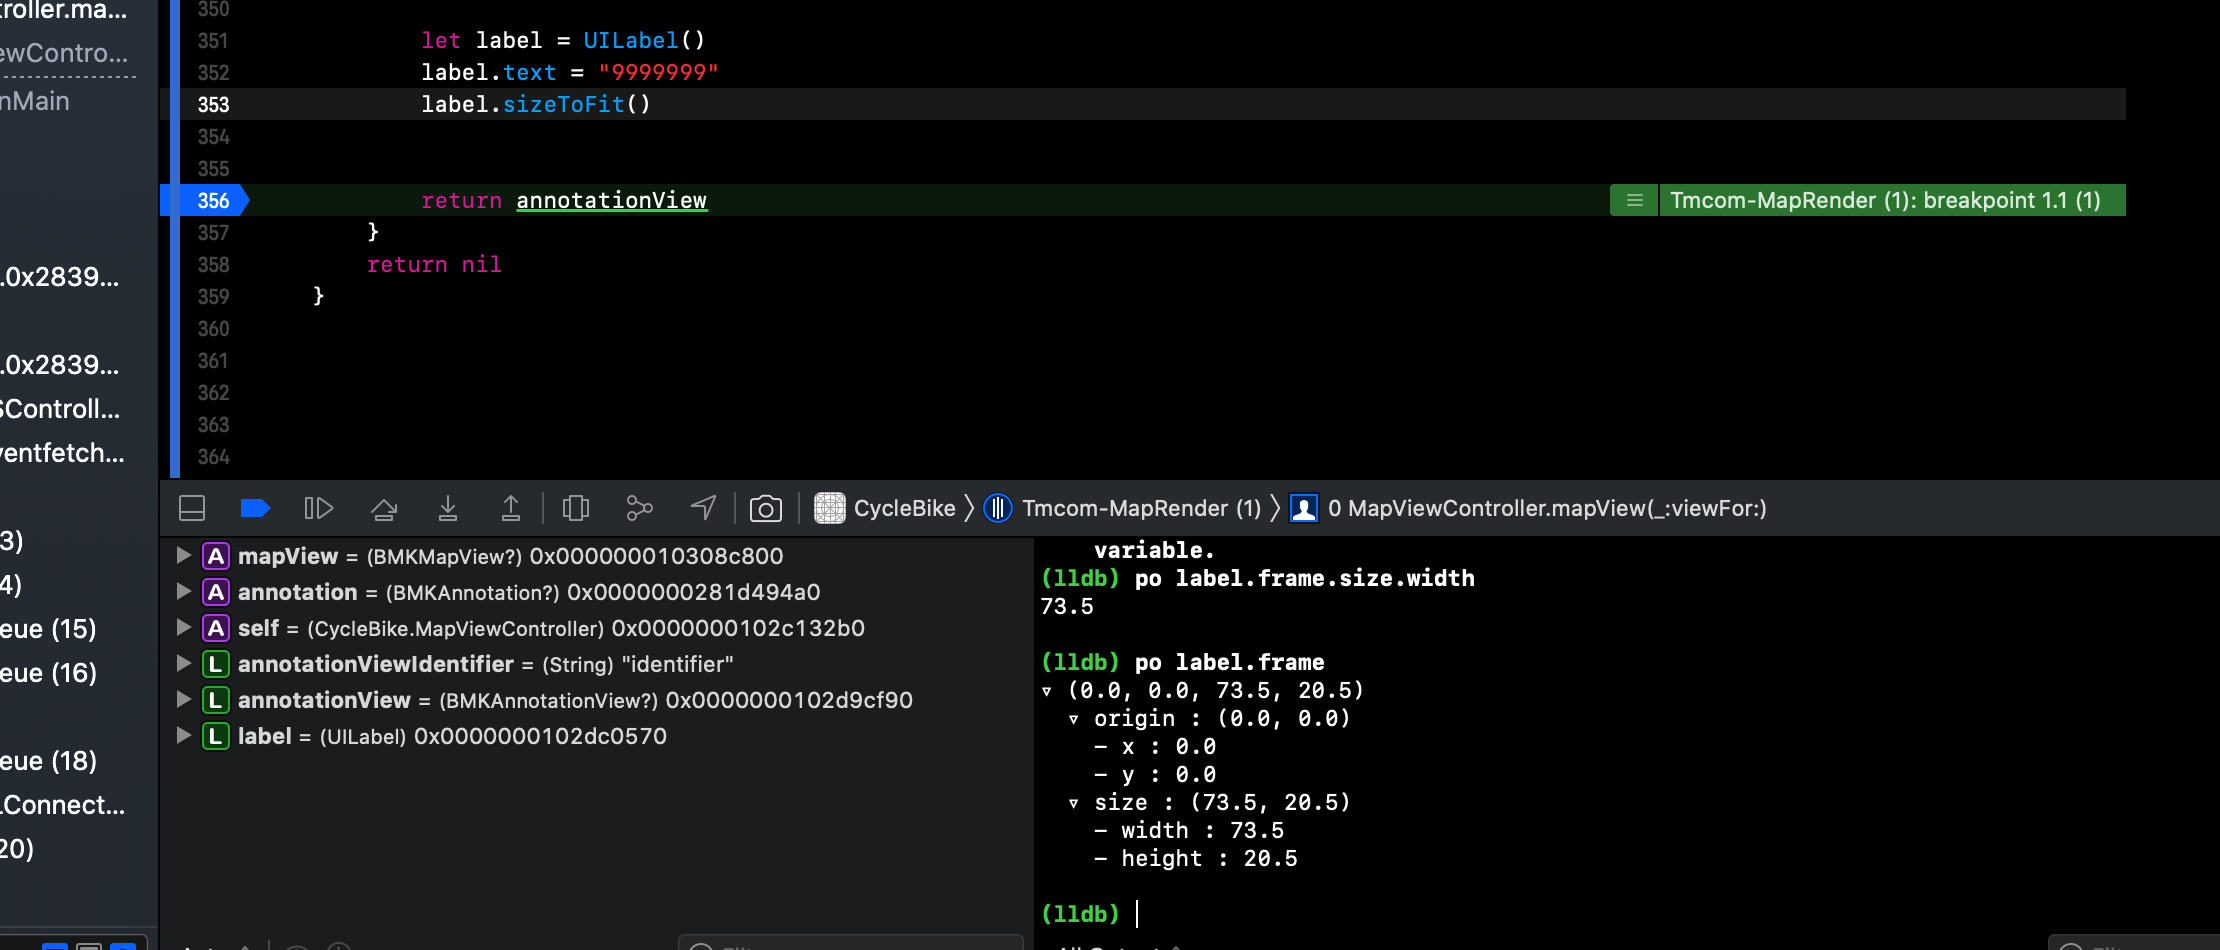Expand the self MapViewController variable
The width and height of the screenshot is (2220, 950).
coord(183,628)
